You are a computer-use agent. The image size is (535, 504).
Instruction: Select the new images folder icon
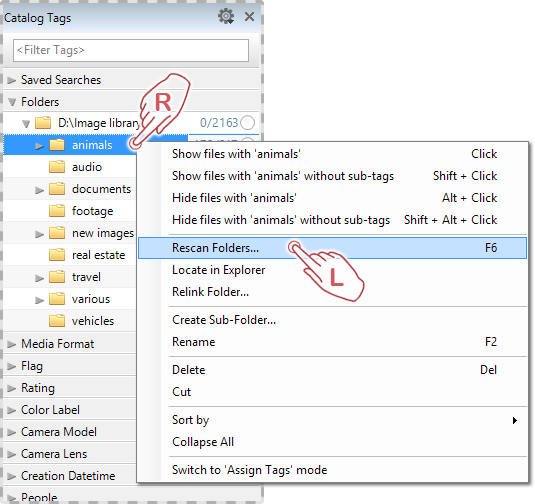57,233
